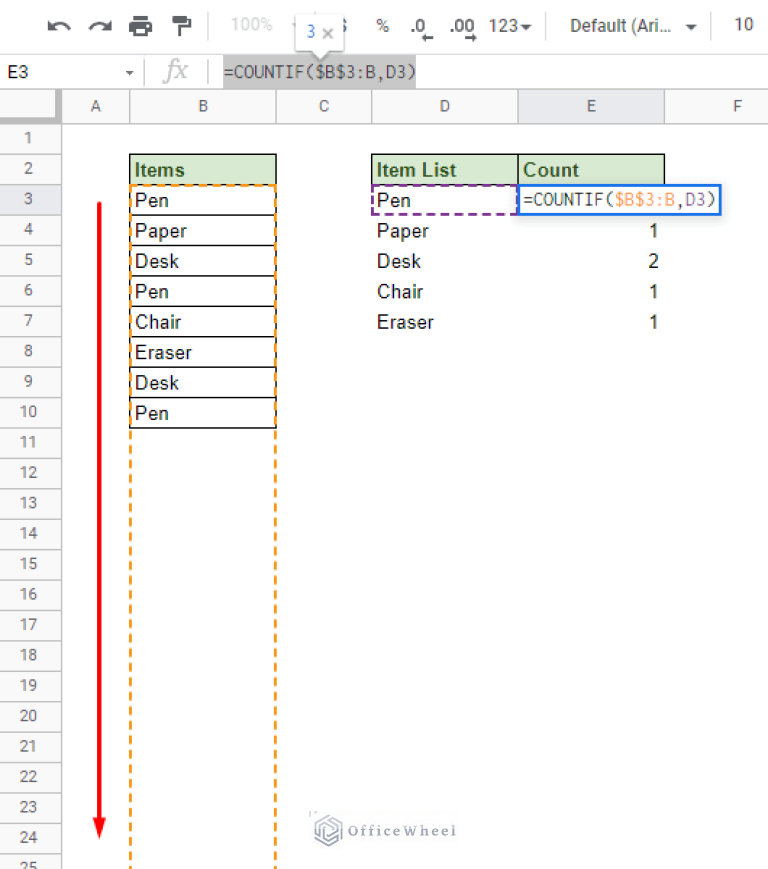Screen dimensions: 768x869
Task: Click the font size field showing 10
Action: tap(743, 25)
